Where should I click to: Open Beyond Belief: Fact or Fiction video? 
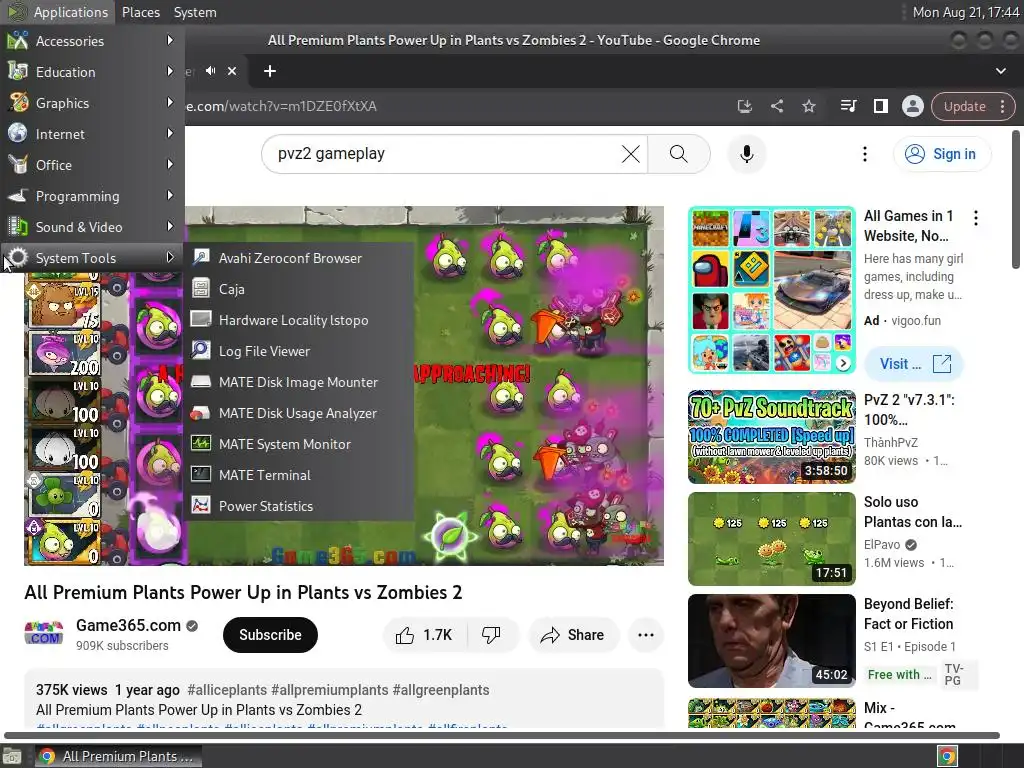tap(771, 641)
